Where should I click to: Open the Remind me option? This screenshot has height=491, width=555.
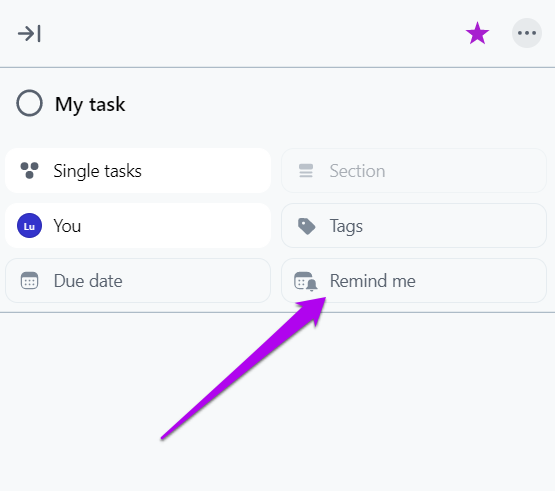coord(414,281)
